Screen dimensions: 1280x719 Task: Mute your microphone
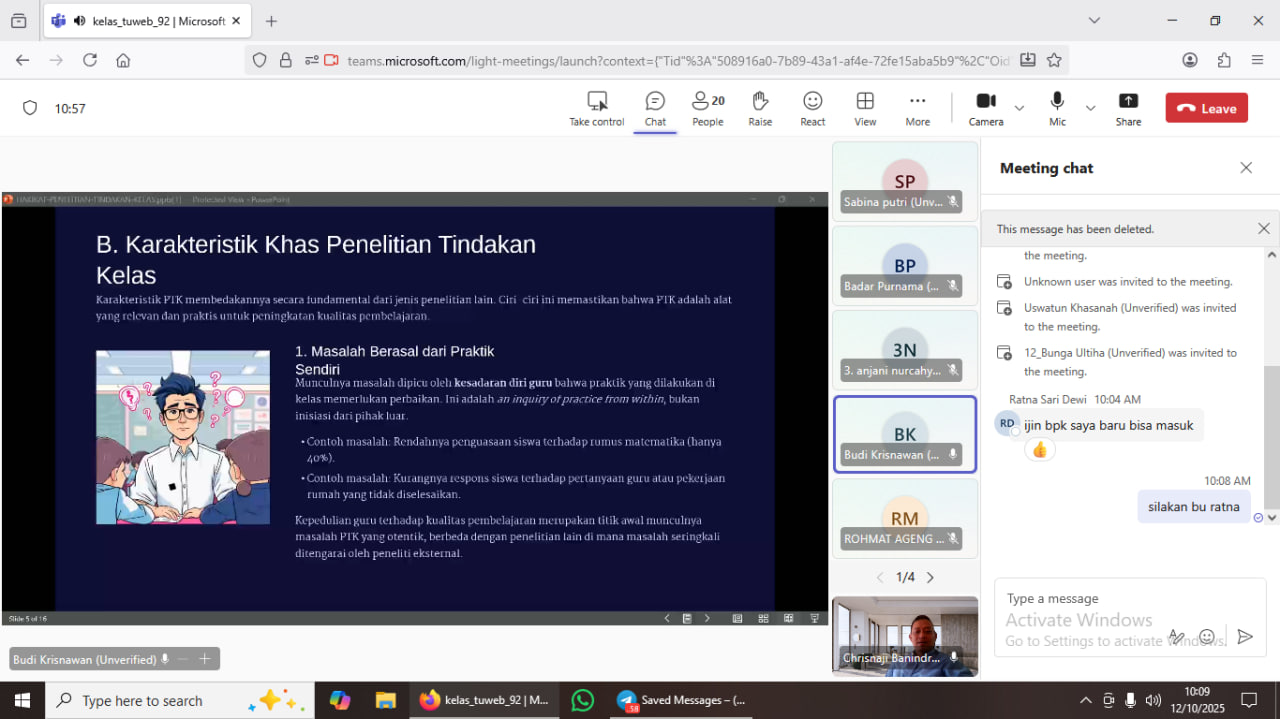pos(1056,107)
